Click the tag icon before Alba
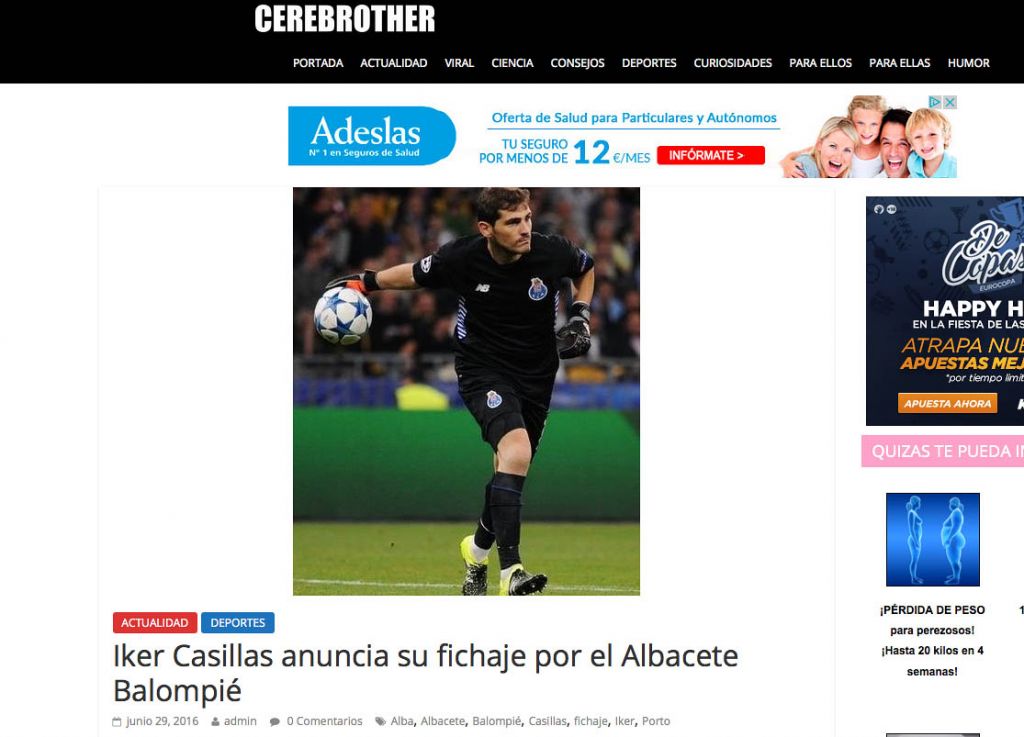This screenshot has height=737, width=1024. click(380, 721)
